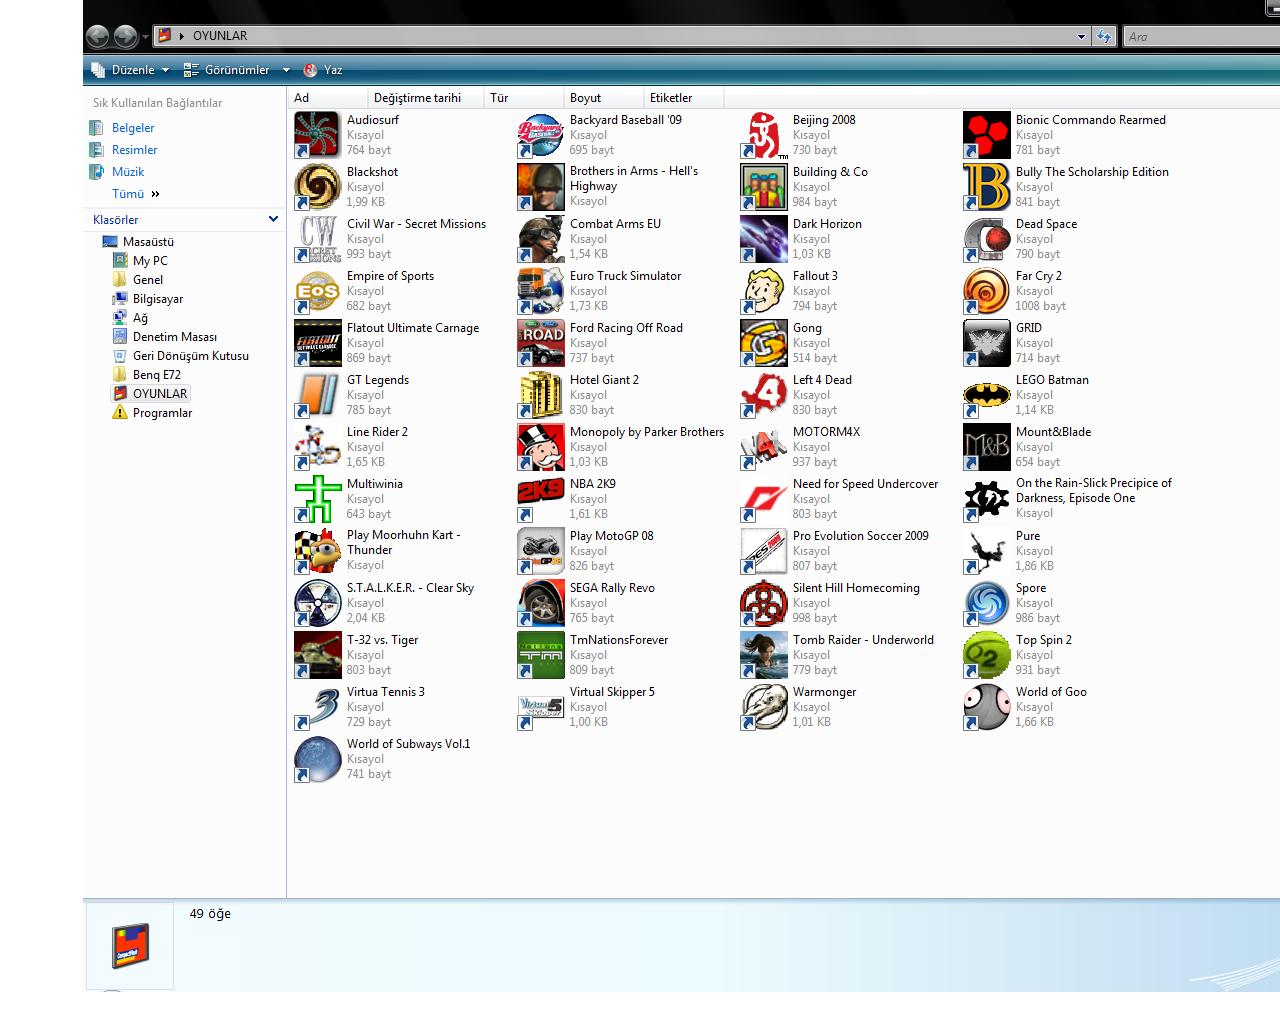
Task: Collapse the Klasörler folders pane chevron
Action: (x=273, y=219)
